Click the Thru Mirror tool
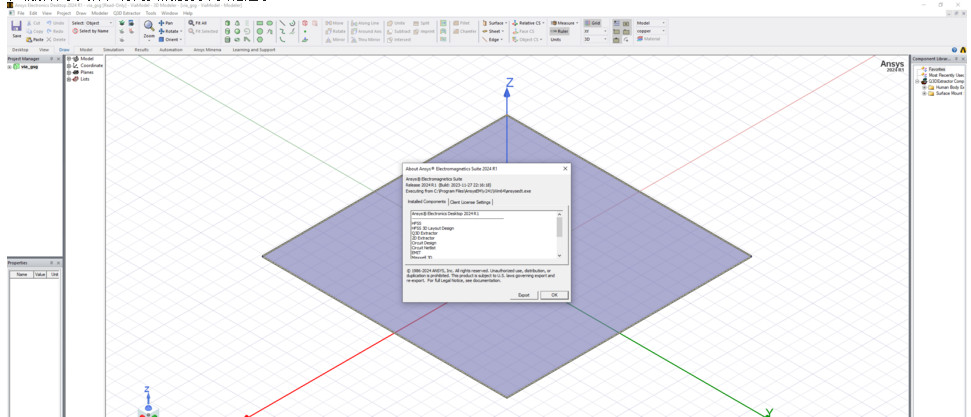 point(365,39)
